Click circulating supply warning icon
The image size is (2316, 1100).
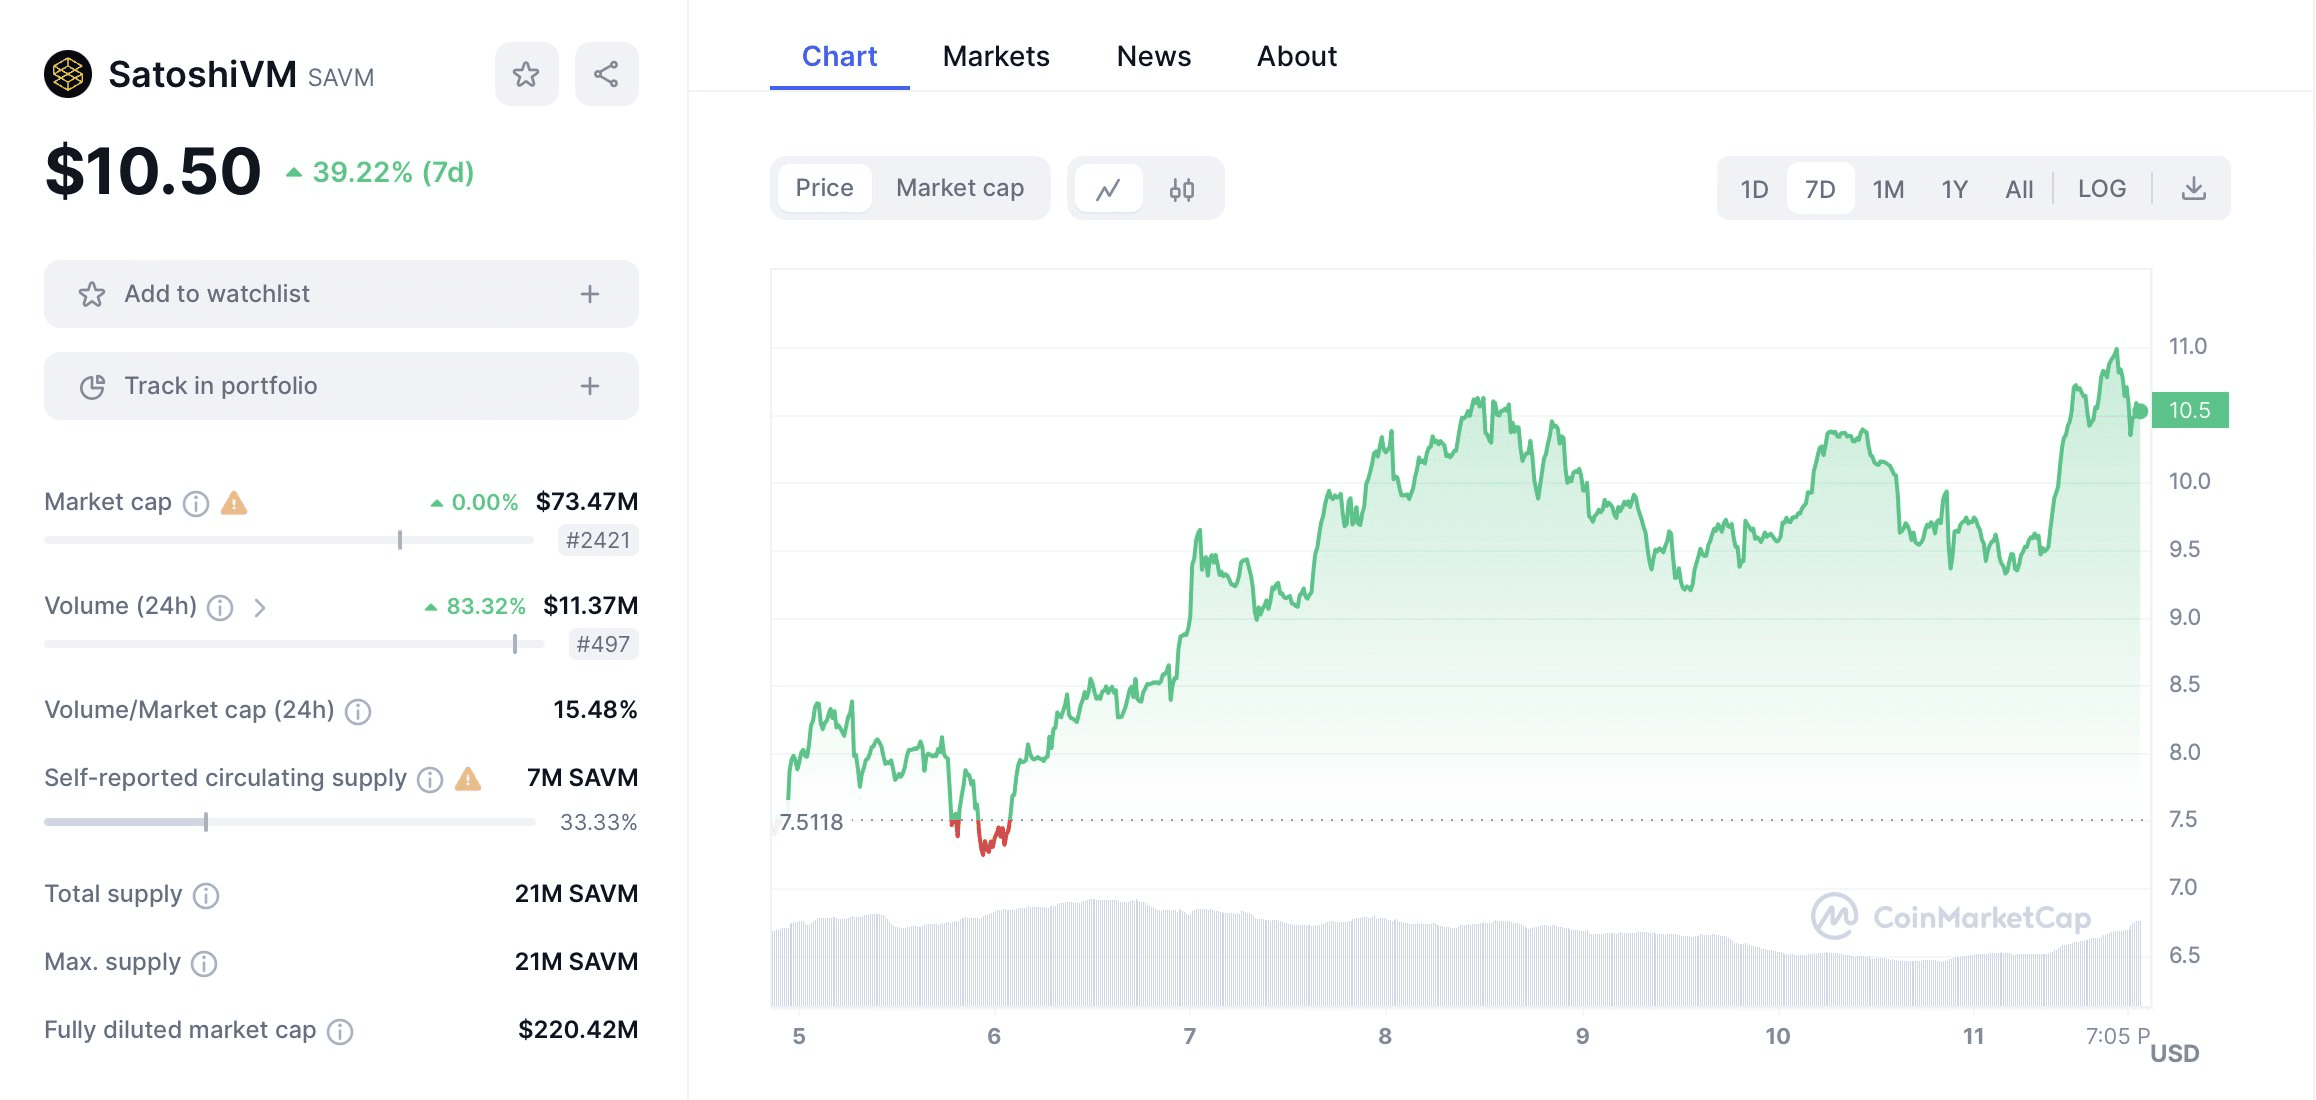pyautogui.click(x=468, y=779)
